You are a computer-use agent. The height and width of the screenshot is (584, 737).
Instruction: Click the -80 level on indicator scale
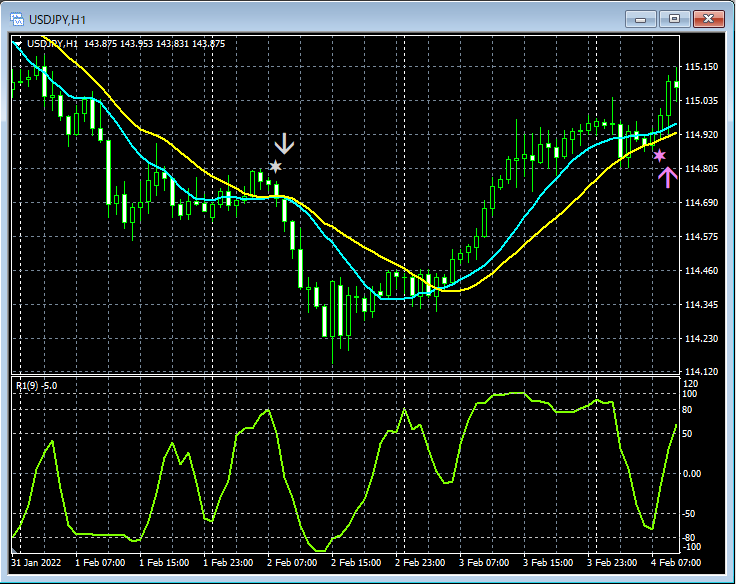point(688,538)
